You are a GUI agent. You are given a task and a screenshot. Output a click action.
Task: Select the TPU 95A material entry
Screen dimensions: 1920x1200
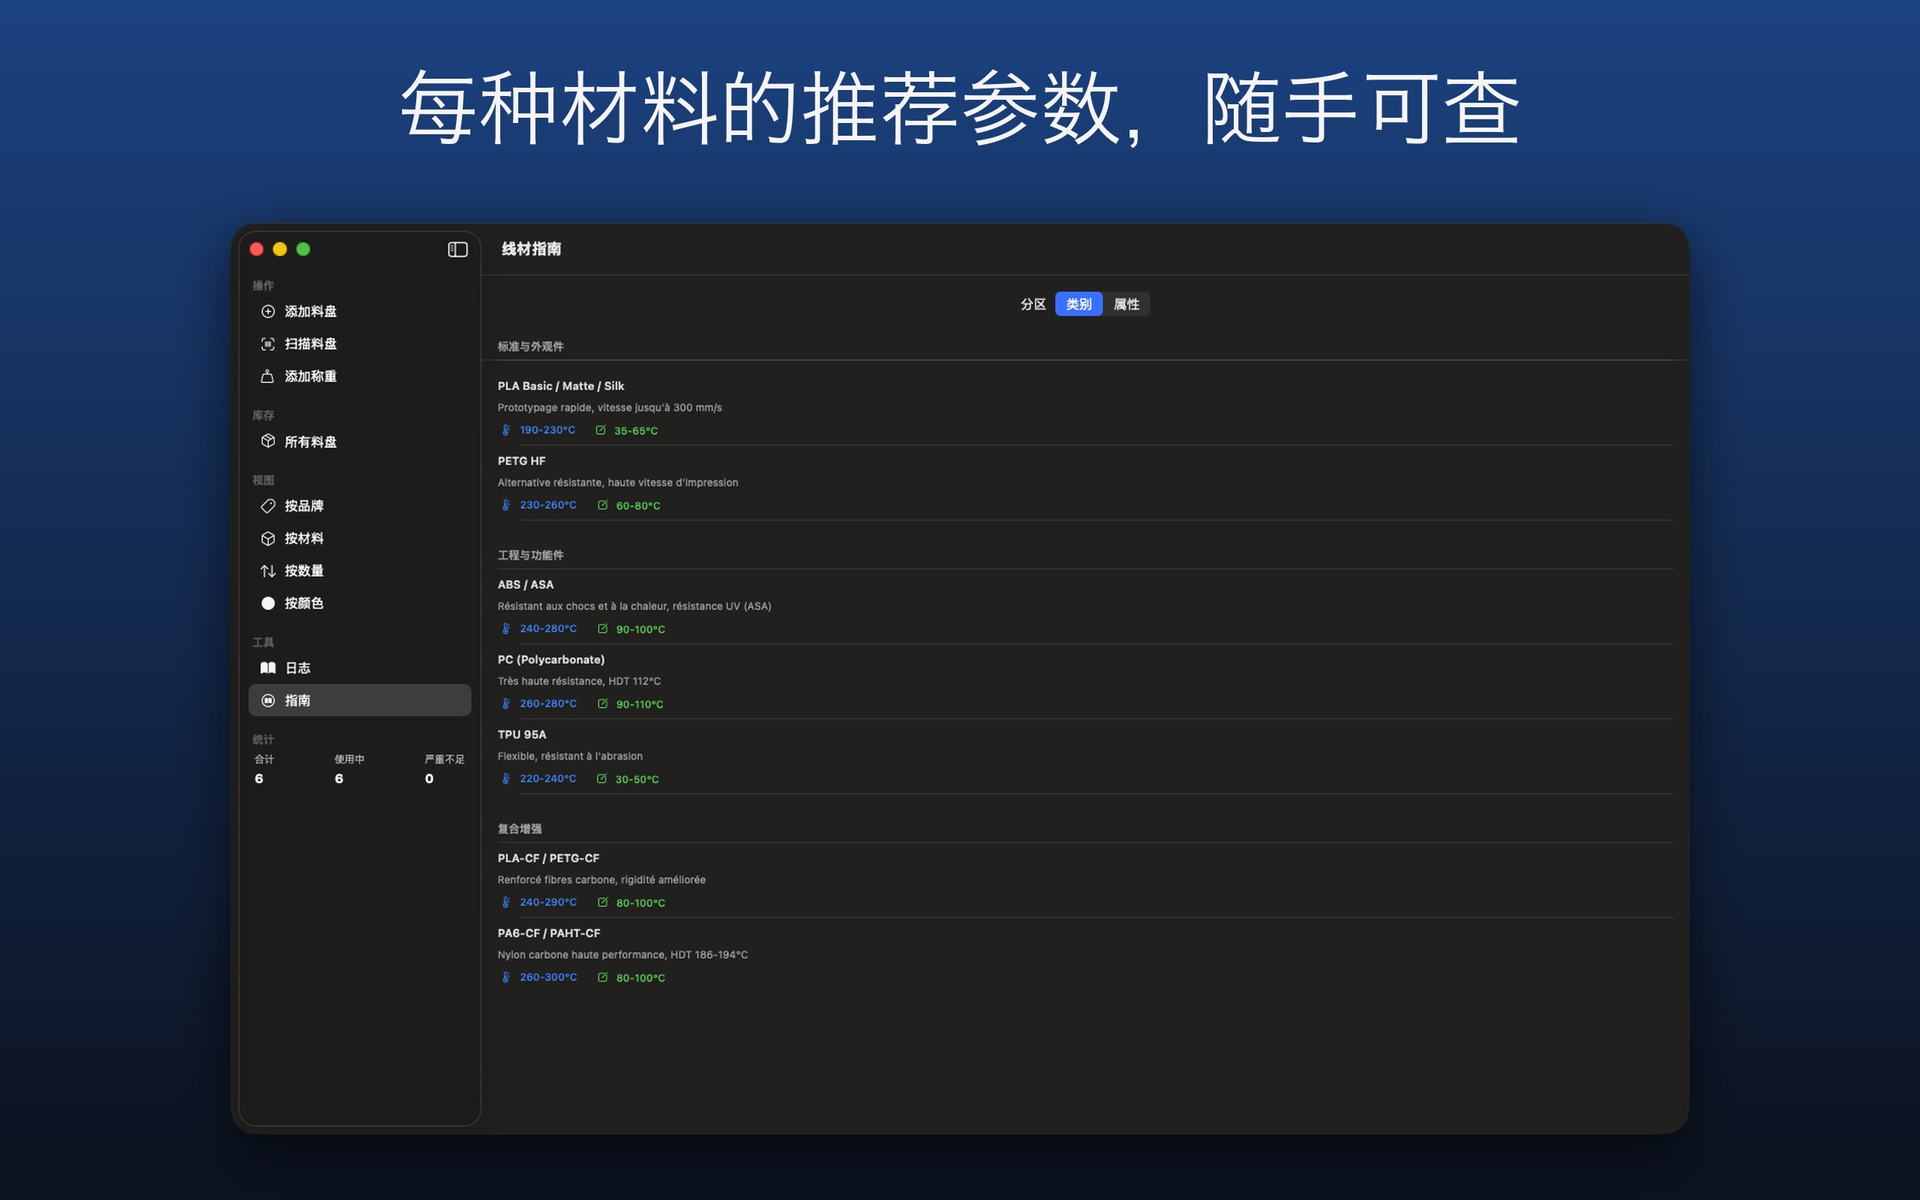point(1085,757)
